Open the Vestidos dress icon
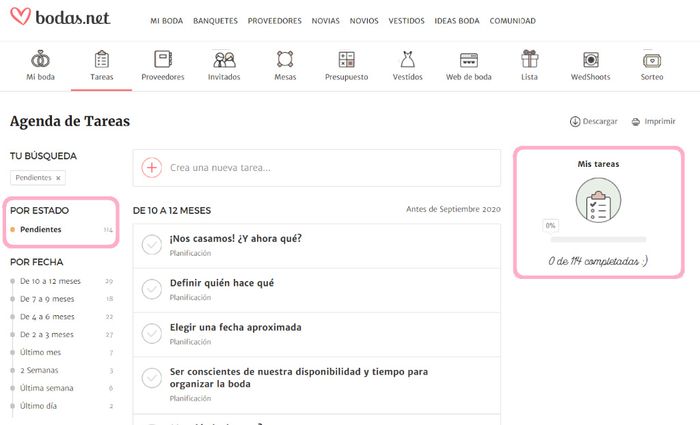This screenshot has height=425, width=700. pos(408,59)
